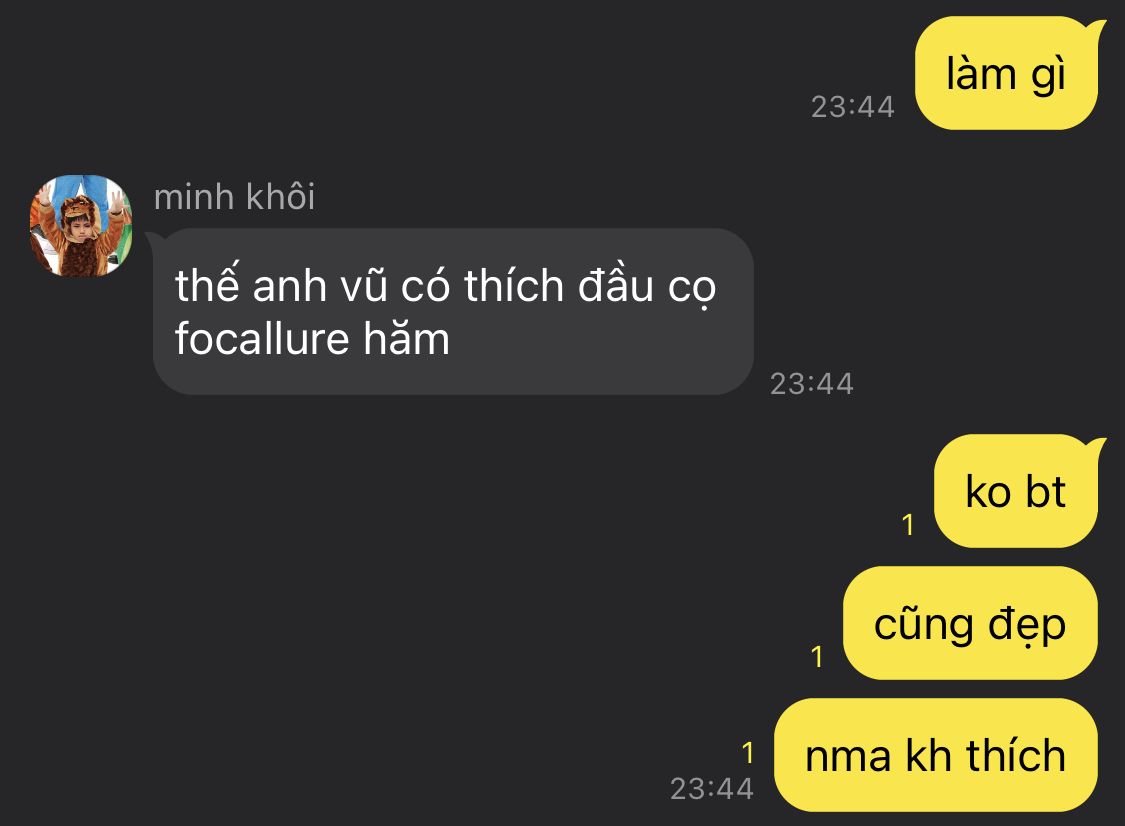The width and height of the screenshot is (1125, 826).
Task: Click the 23:44 timestamp beside gray bubble
Action: 811,384
